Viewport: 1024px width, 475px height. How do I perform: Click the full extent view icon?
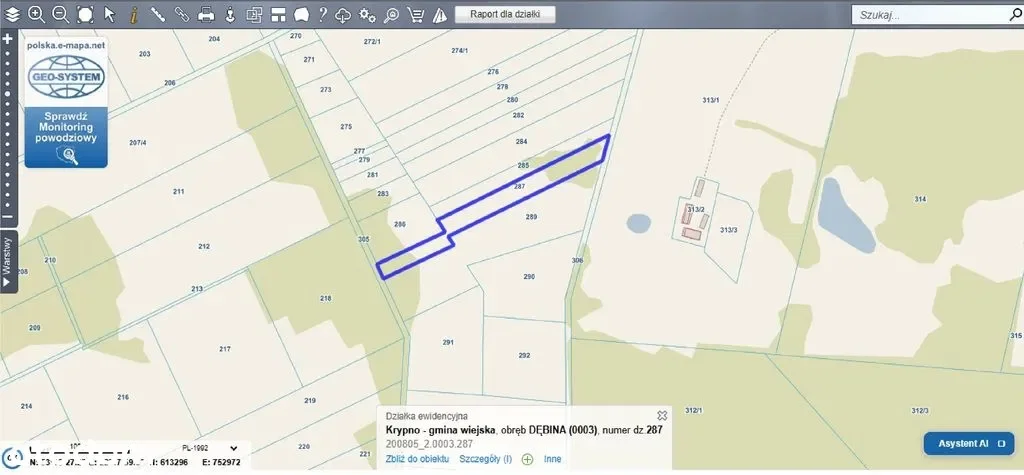point(85,14)
